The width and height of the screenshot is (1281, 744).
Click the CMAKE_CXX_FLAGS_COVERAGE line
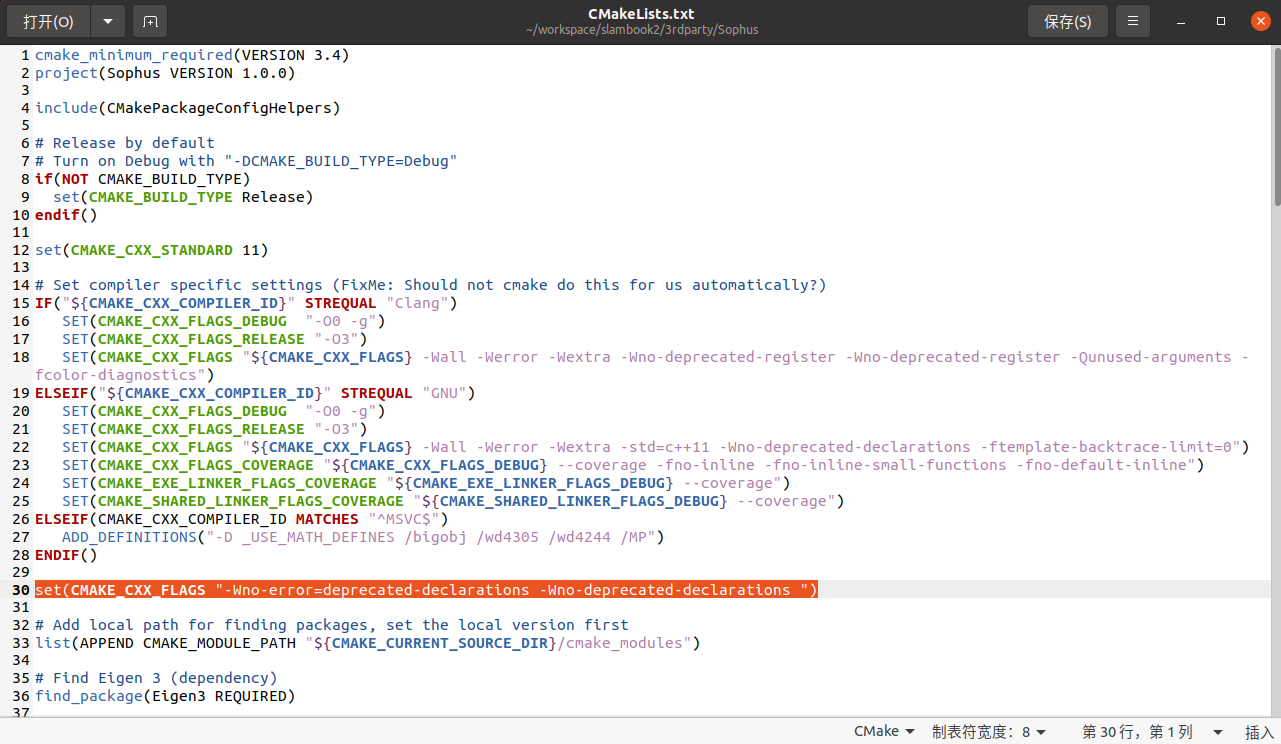[633, 465]
